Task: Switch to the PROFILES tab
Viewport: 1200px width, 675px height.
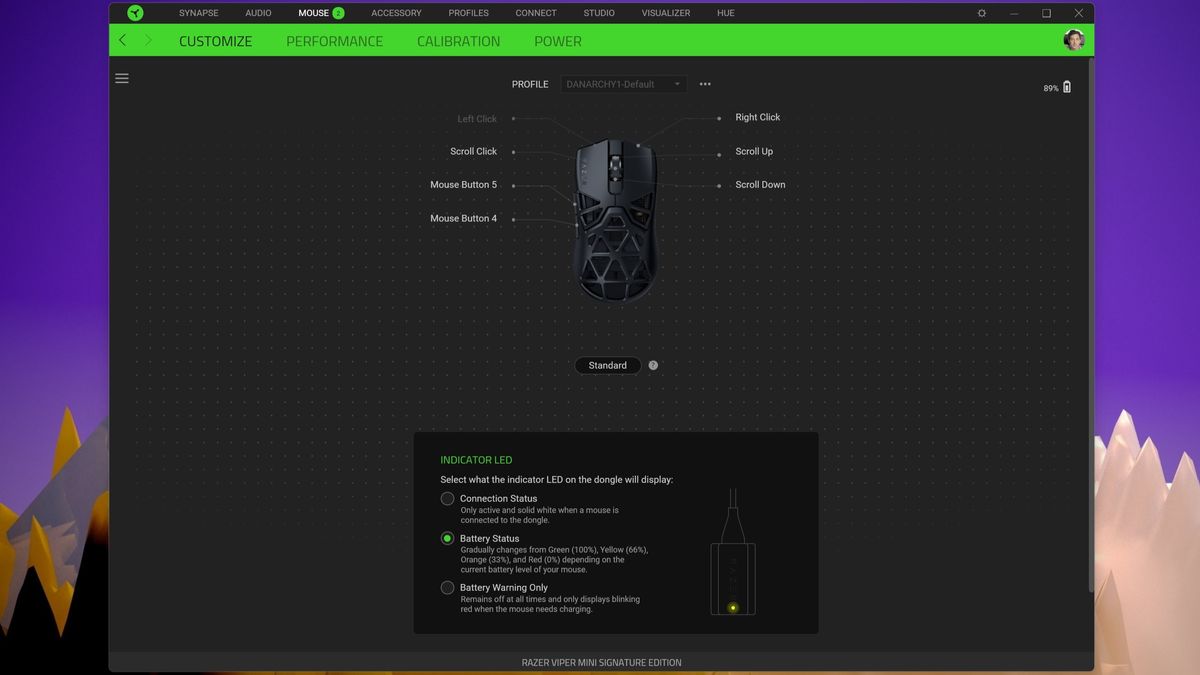Action: pos(468,13)
